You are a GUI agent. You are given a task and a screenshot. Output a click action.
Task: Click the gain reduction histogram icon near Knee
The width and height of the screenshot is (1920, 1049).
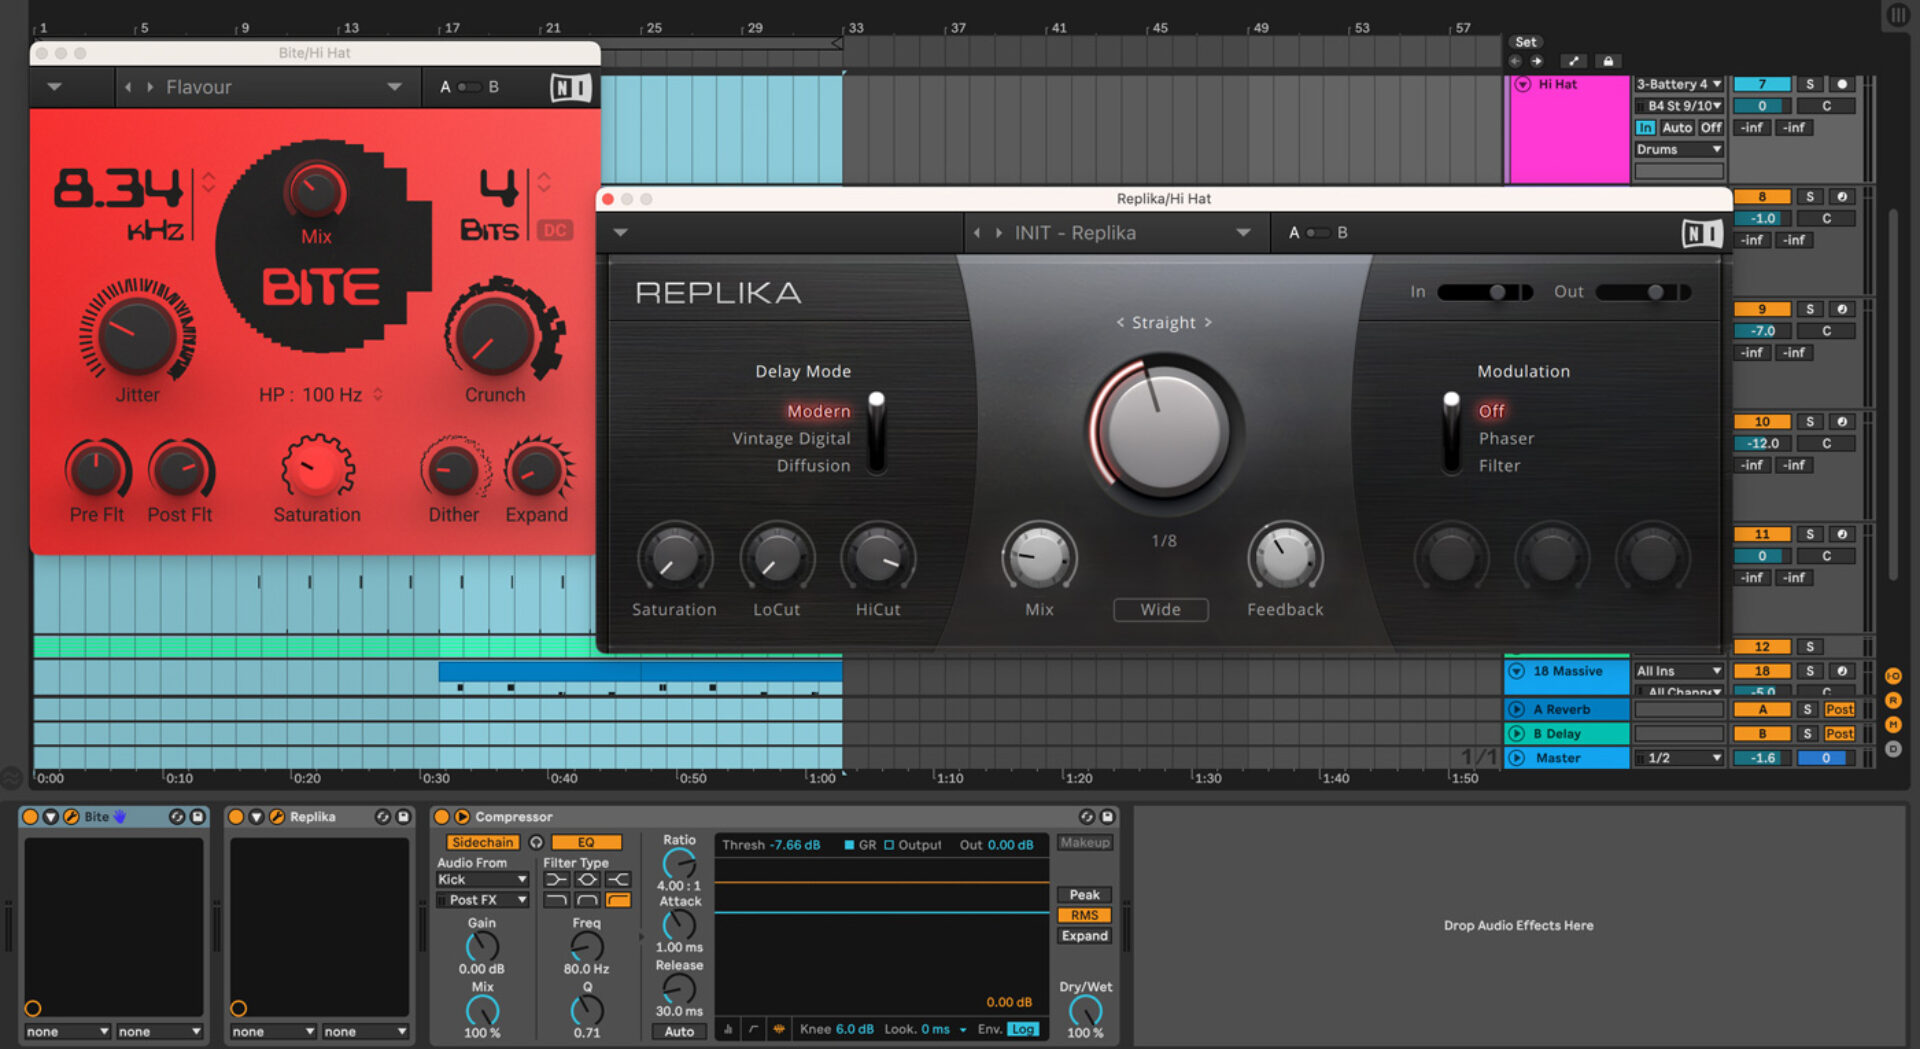[728, 1028]
